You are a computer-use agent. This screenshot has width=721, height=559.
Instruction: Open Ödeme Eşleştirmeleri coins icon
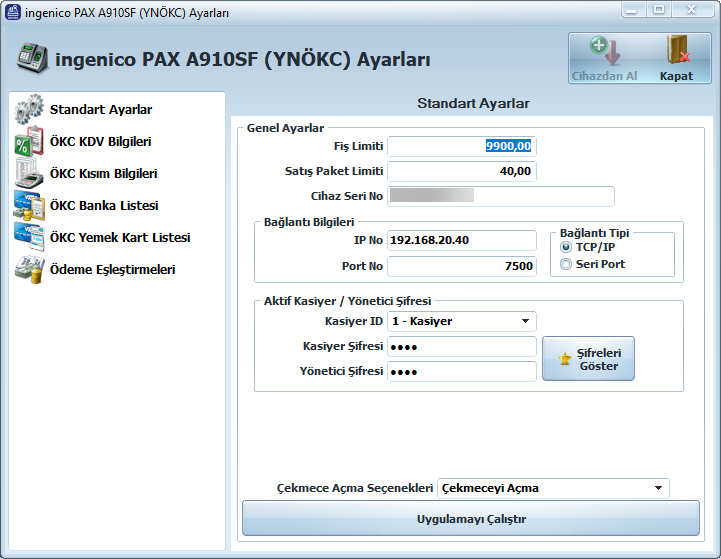[x=28, y=269]
